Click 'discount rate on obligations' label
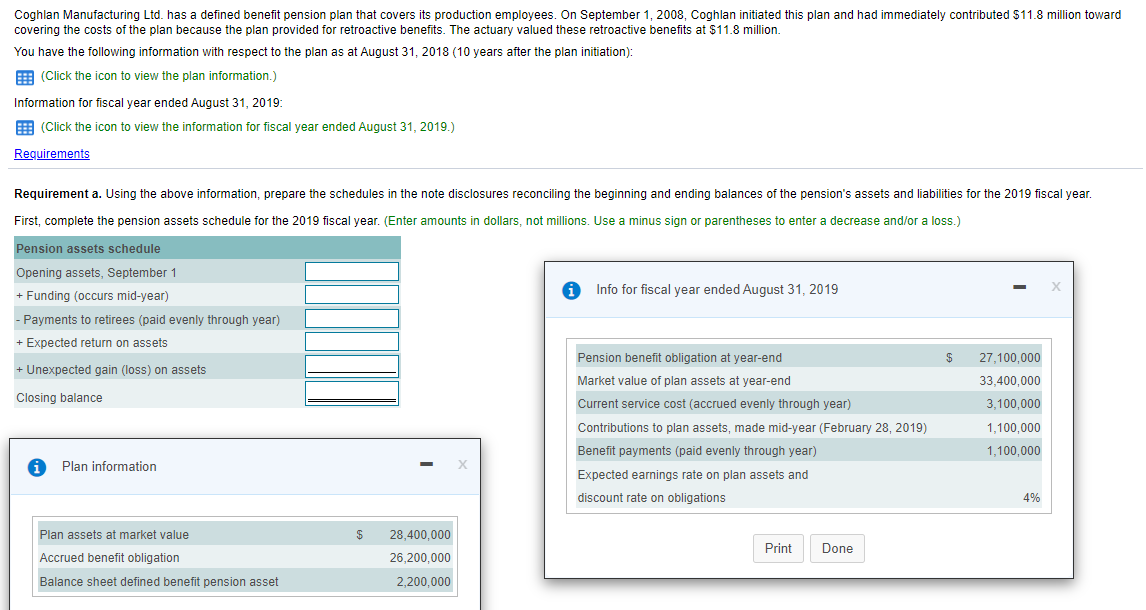Screen dimensions: 1146x610 click(x=651, y=497)
